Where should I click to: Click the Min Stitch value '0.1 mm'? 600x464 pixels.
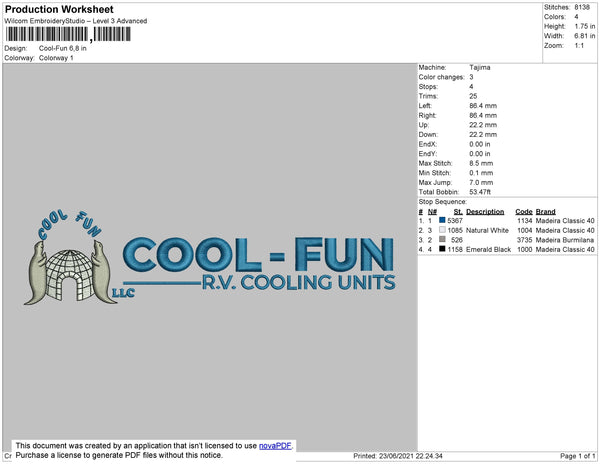(481, 173)
